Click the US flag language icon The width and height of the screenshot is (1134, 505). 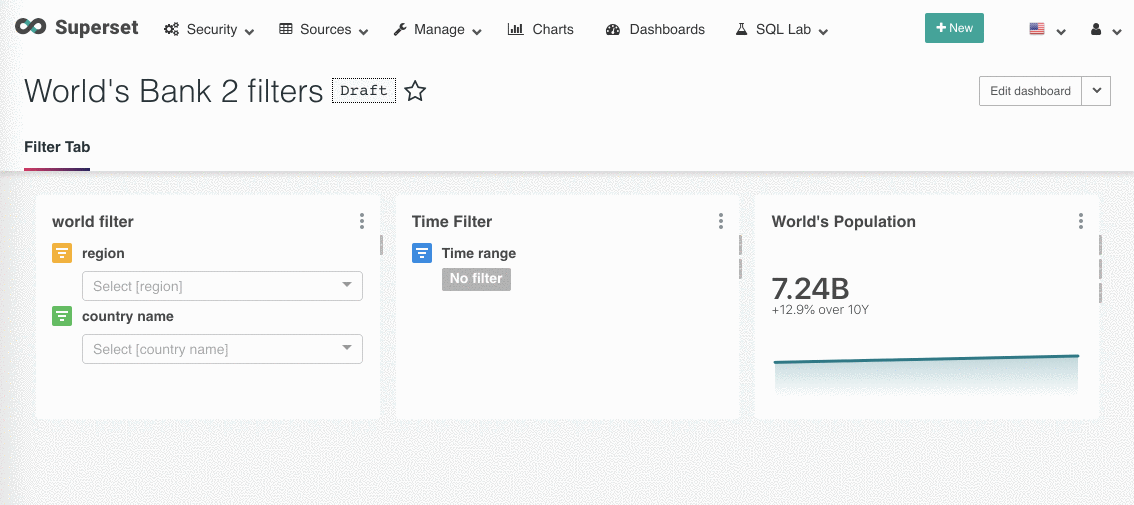pos(1037,29)
